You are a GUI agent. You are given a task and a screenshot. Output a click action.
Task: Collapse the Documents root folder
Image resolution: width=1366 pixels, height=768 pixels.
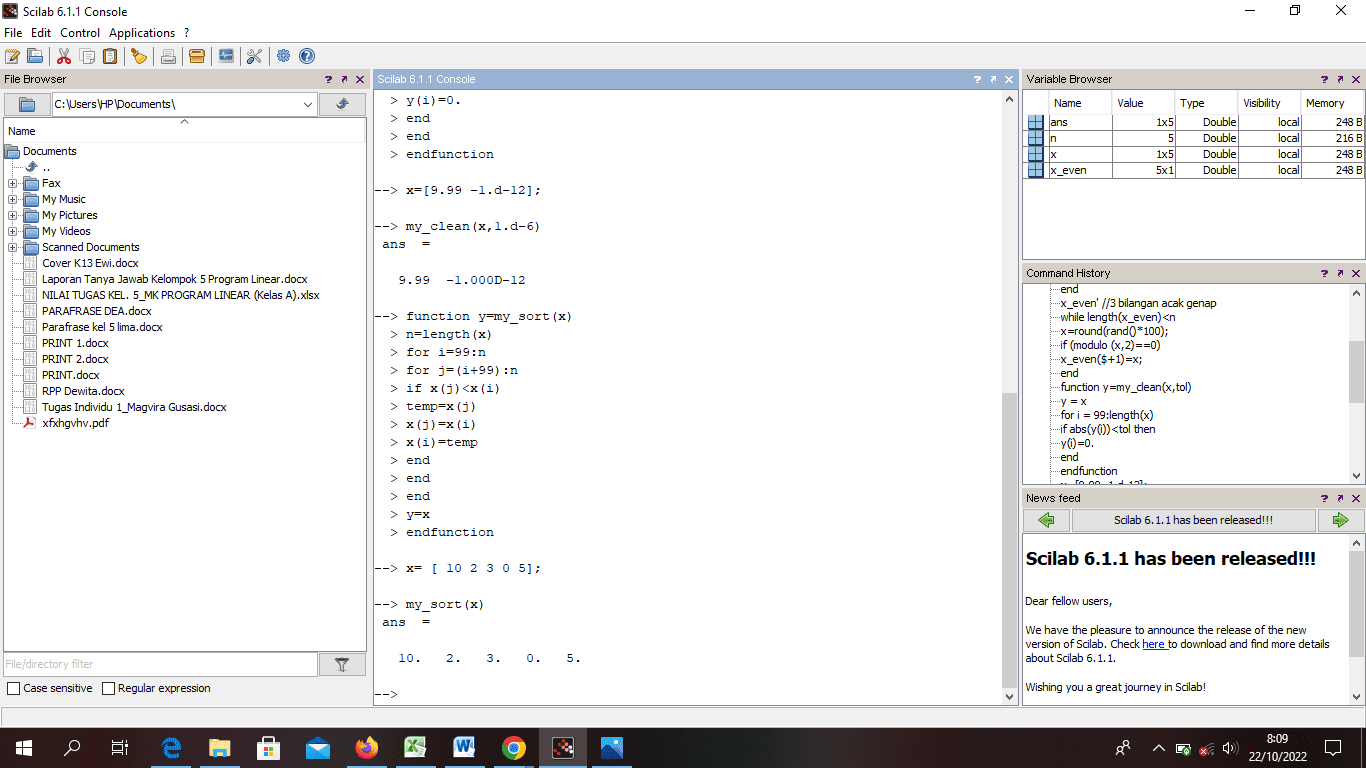tap(12, 152)
